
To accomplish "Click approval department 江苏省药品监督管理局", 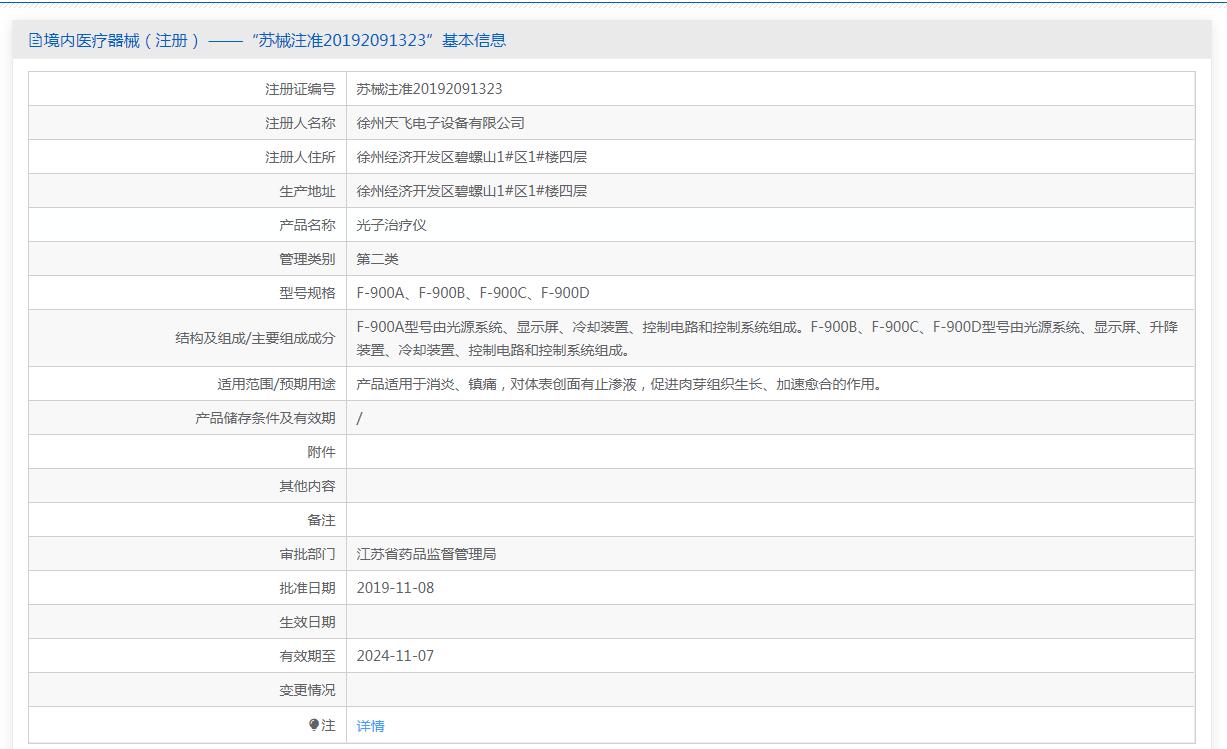I will 426,554.
